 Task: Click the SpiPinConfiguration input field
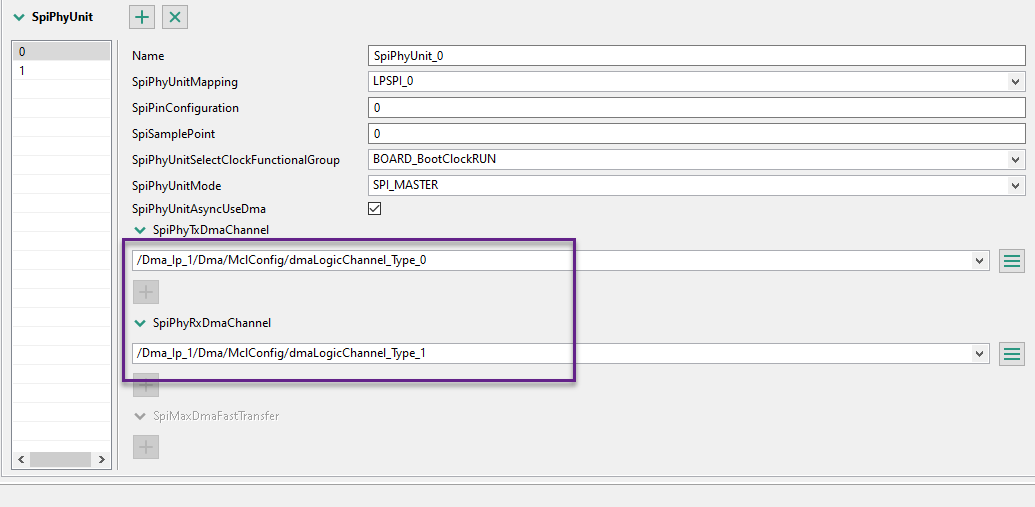coord(697,107)
